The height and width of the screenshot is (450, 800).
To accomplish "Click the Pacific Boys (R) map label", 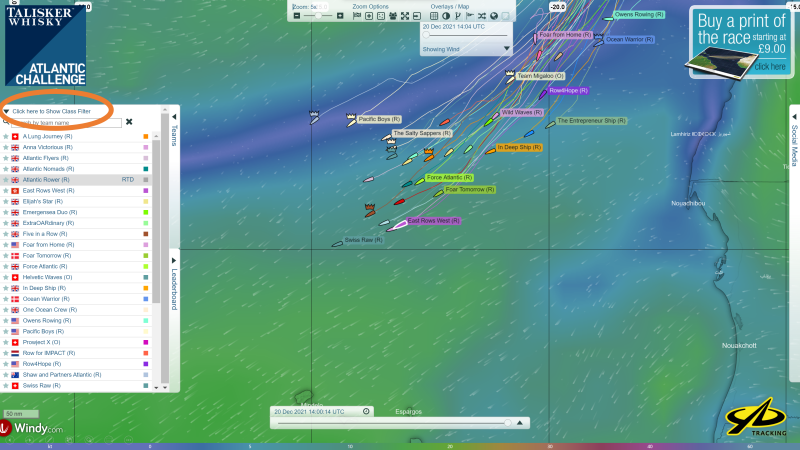I will click(x=379, y=119).
